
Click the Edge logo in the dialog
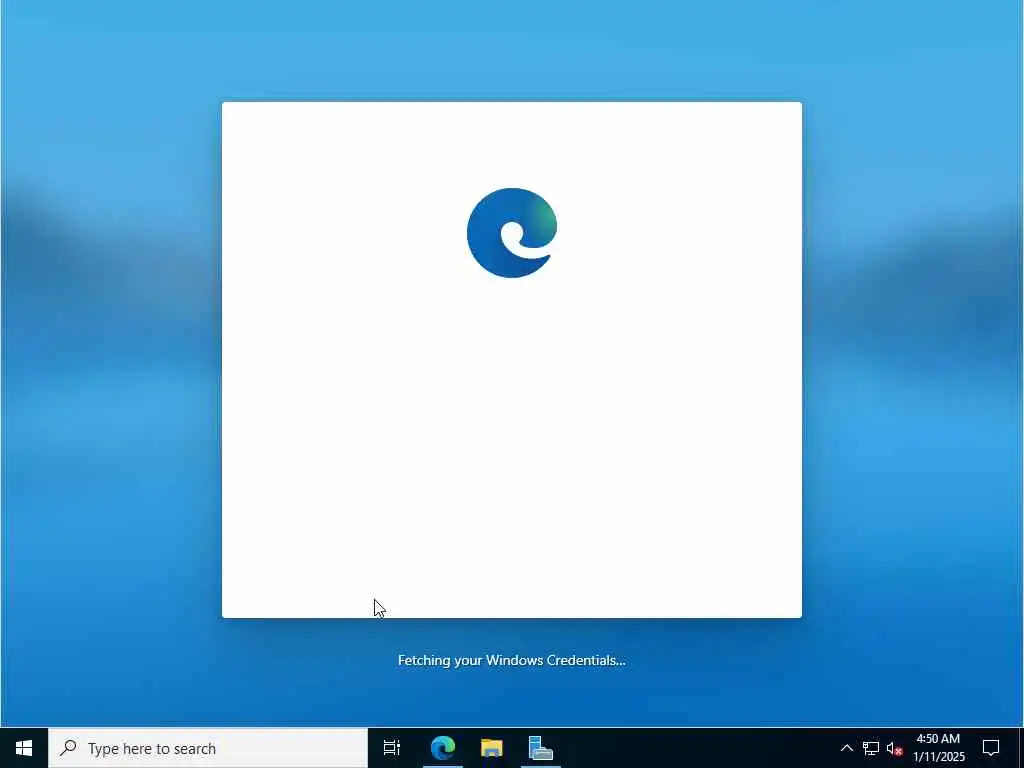click(x=512, y=232)
